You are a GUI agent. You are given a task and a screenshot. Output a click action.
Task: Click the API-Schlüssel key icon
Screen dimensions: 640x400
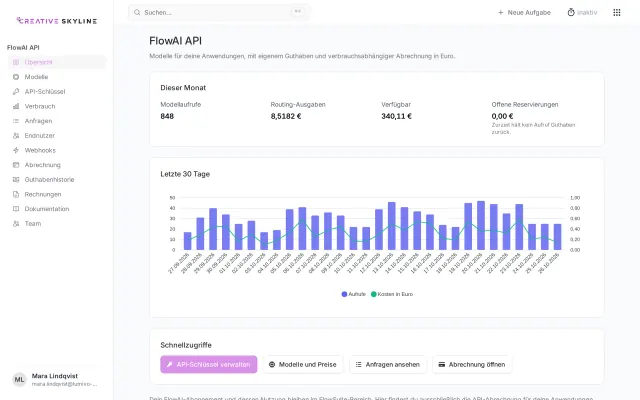pos(16,91)
